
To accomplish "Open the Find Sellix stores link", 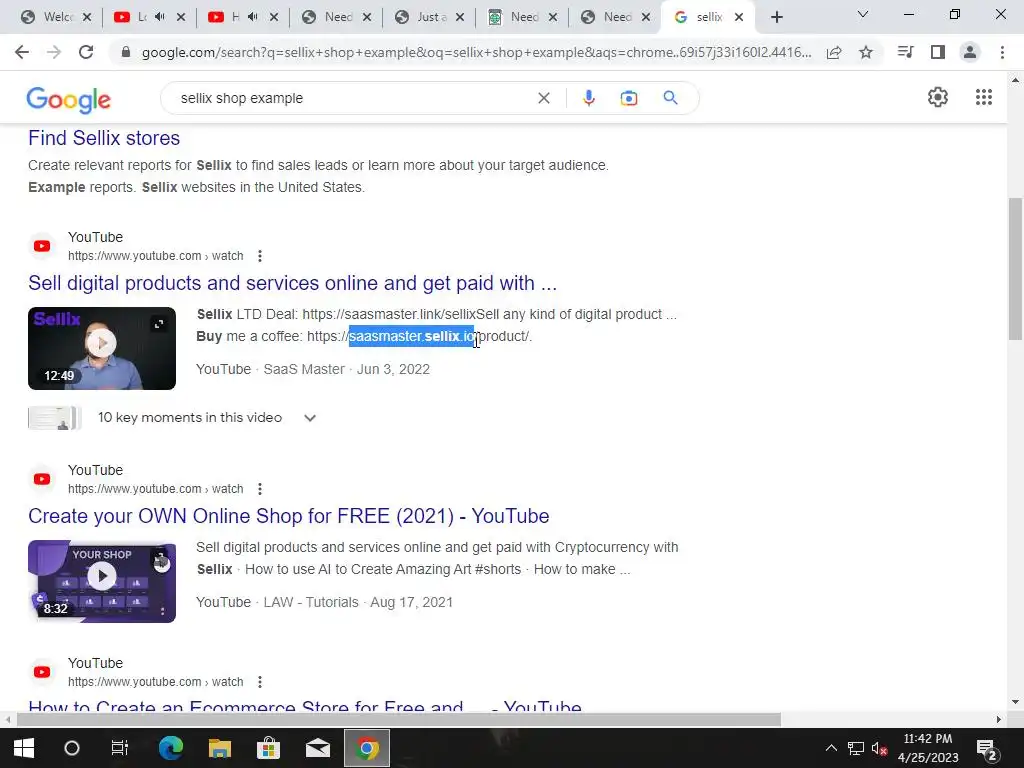I will (x=104, y=138).
